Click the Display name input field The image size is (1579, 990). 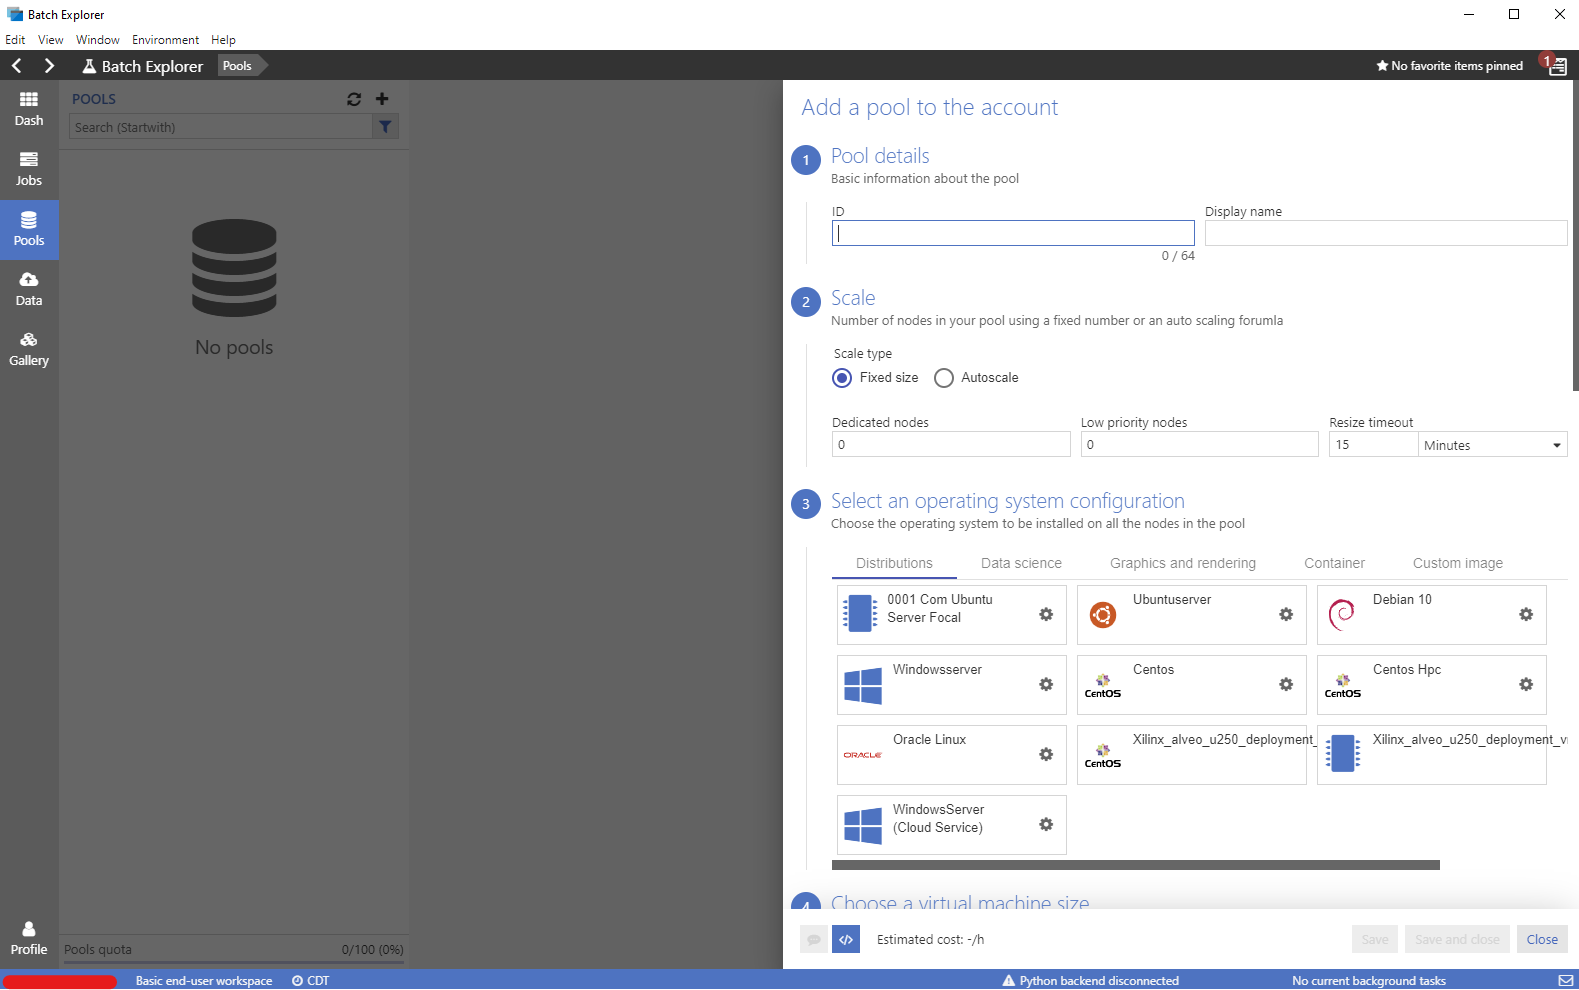1386,233
